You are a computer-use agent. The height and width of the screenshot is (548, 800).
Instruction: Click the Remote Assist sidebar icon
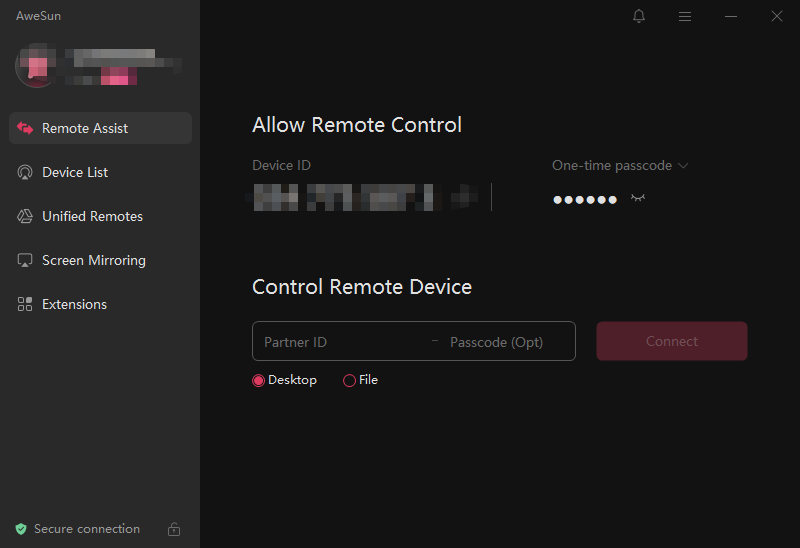coord(25,128)
